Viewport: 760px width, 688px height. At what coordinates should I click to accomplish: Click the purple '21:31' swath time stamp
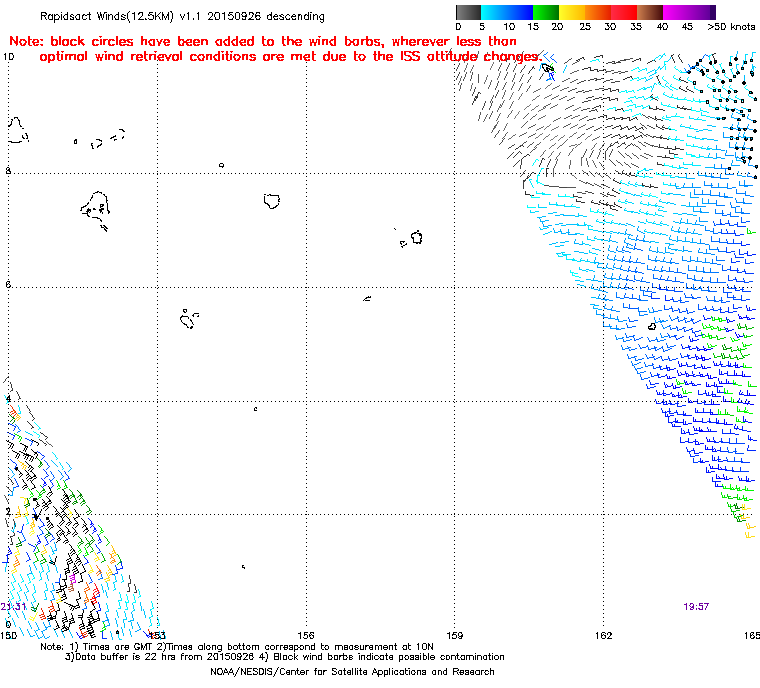pos(13,607)
